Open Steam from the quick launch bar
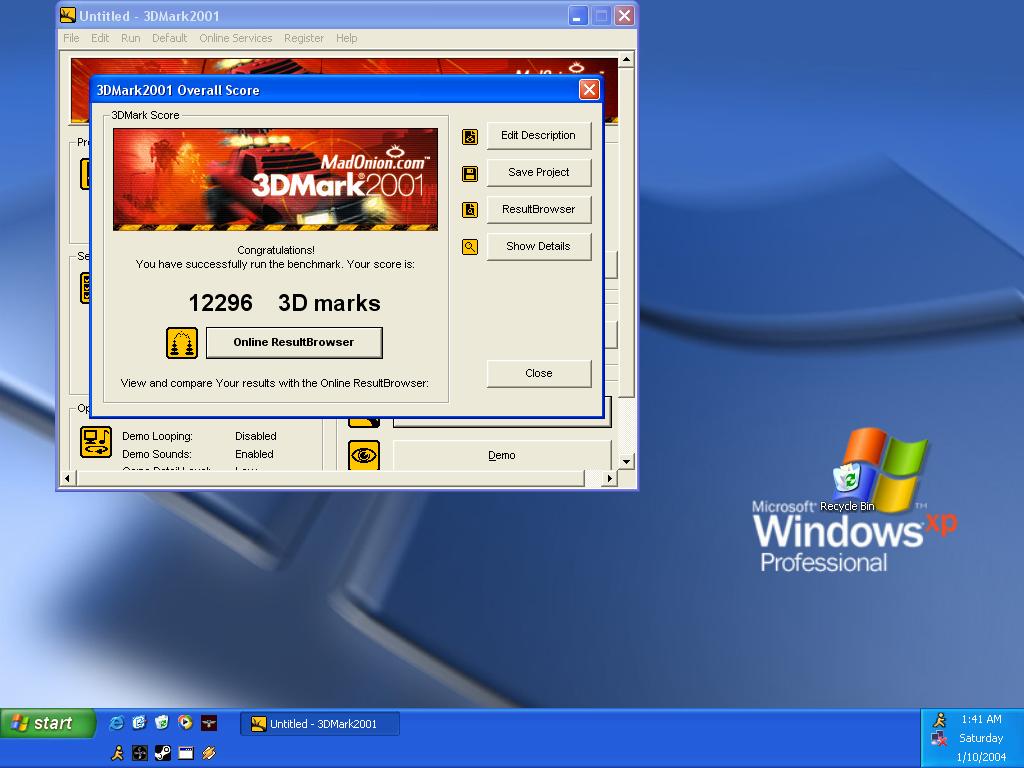This screenshot has width=1024, height=768. (x=162, y=753)
